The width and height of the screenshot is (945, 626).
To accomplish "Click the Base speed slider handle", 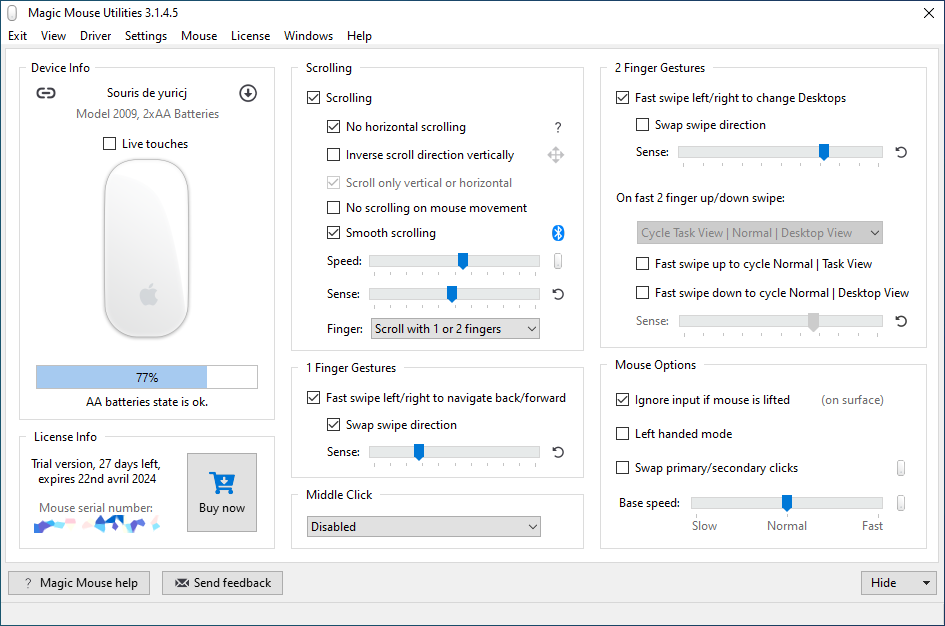I will click(x=786, y=502).
